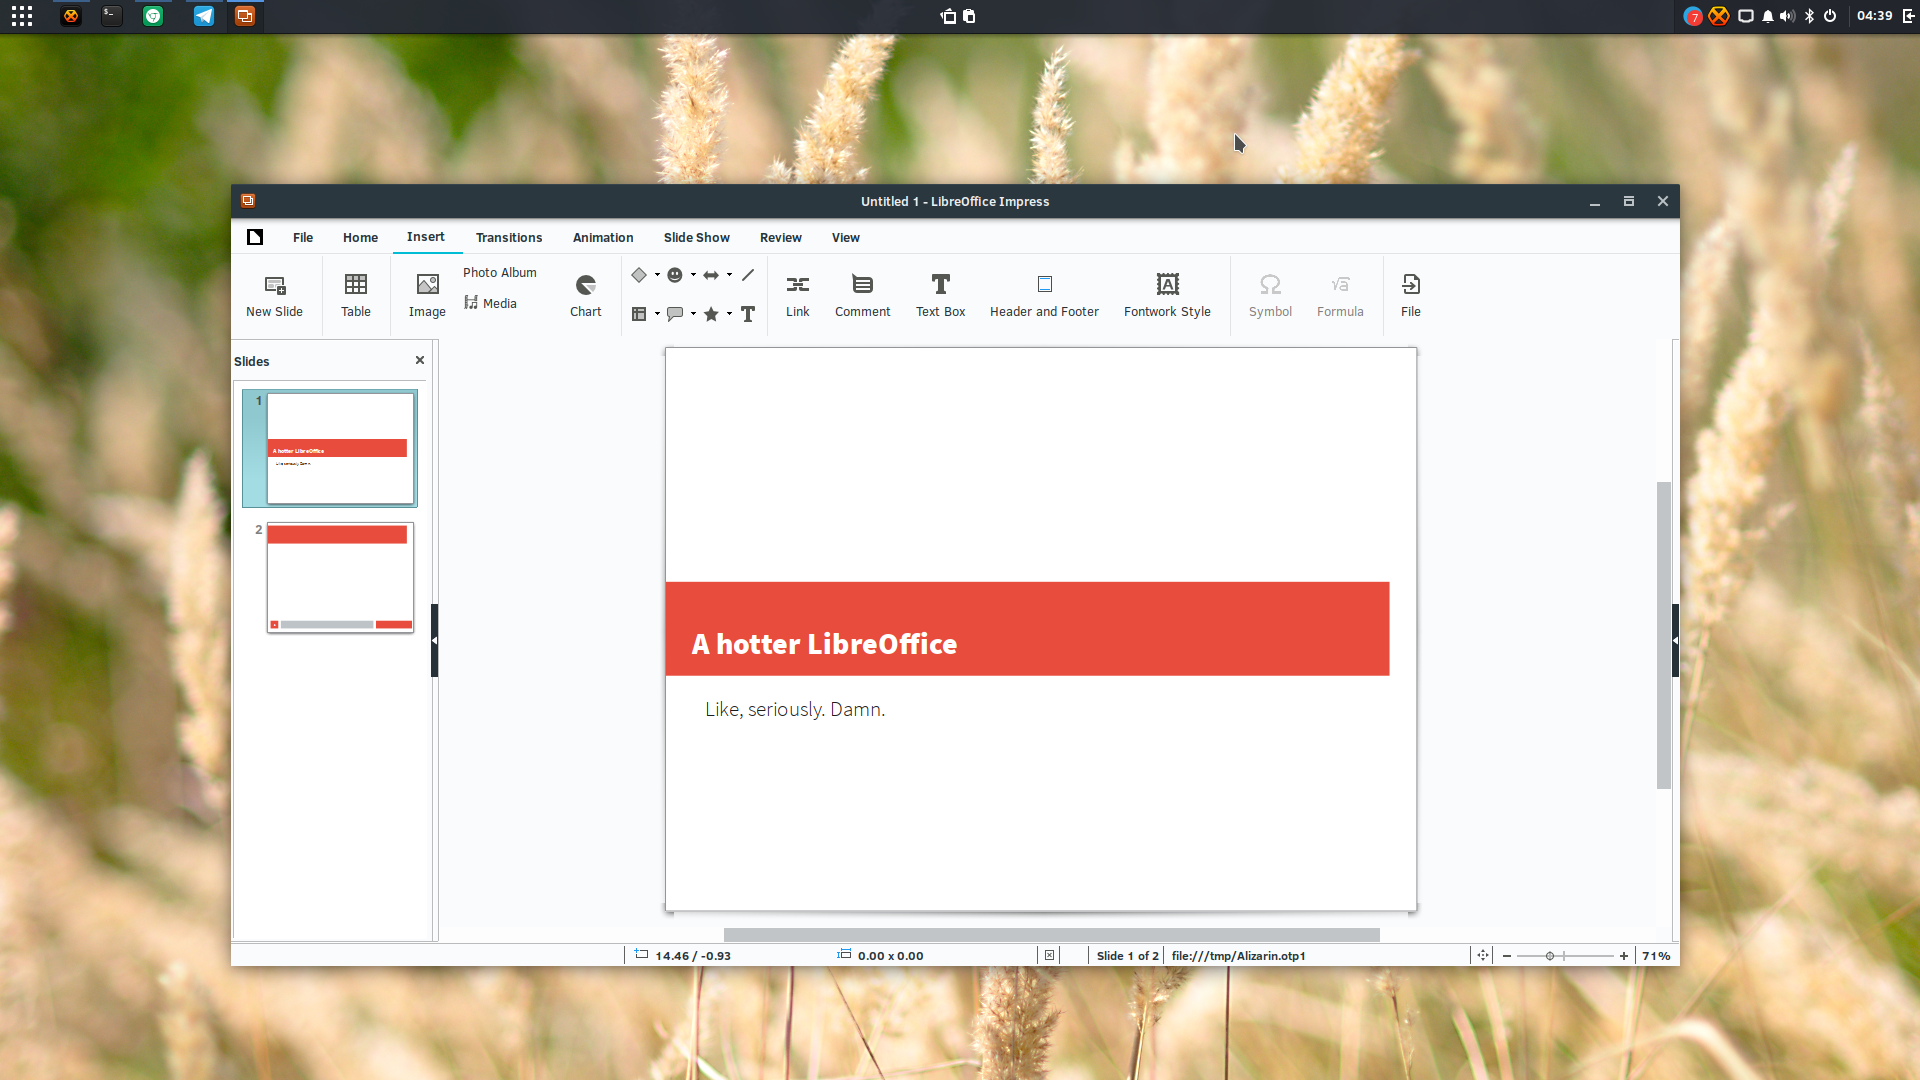Click the Image insert icon
Screen dimensions: 1920x1080
pos(427,285)
